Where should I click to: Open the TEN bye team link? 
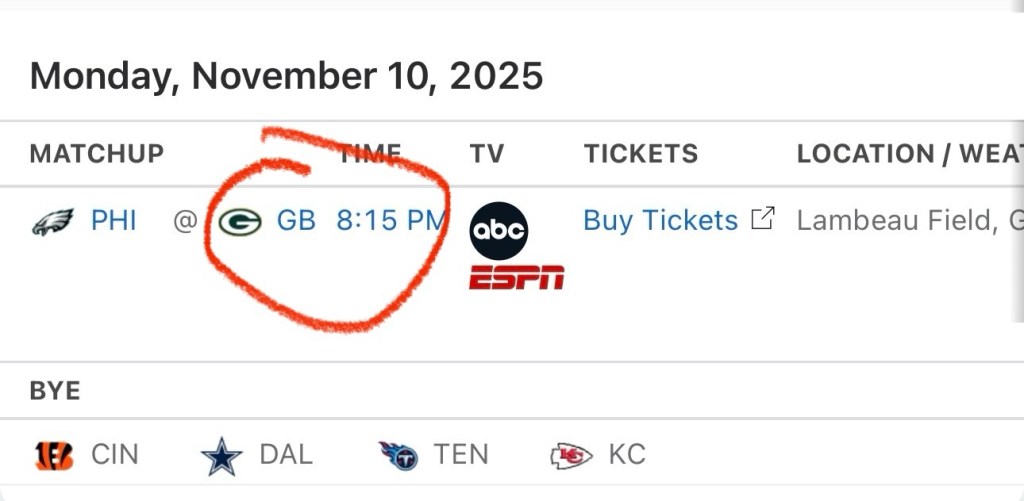tap(461, 455)
